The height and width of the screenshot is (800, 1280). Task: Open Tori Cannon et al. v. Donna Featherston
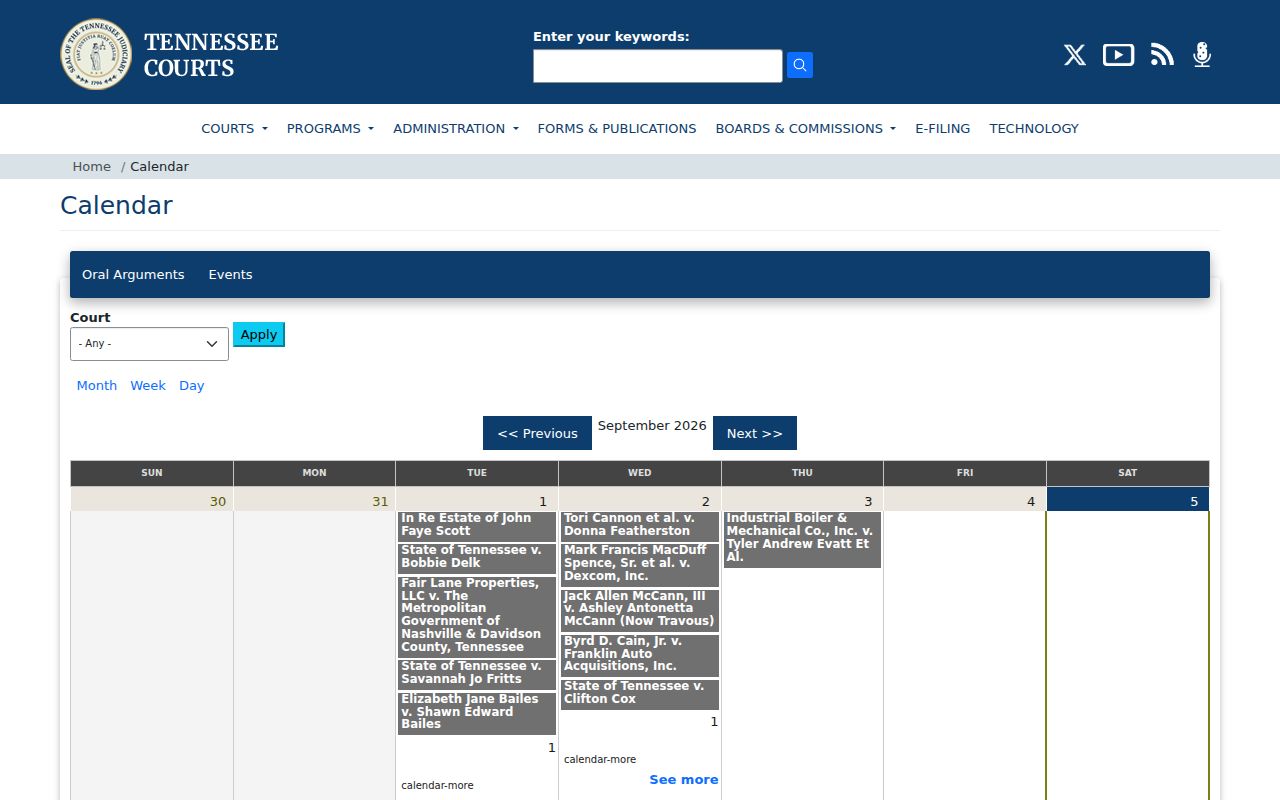pos(639,526)
